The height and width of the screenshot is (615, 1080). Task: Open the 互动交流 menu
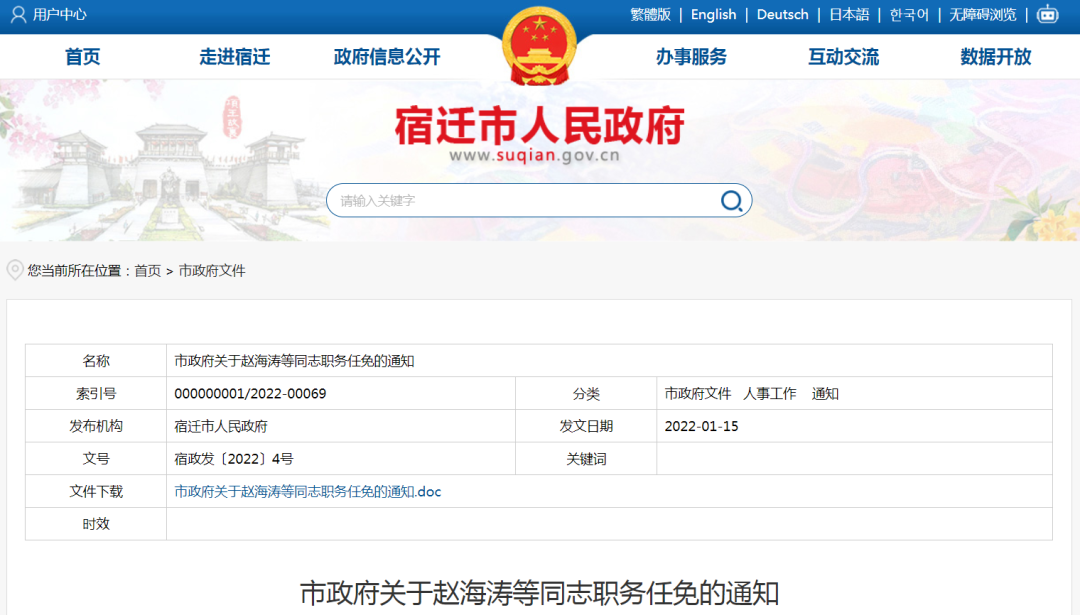pos(843,57)
